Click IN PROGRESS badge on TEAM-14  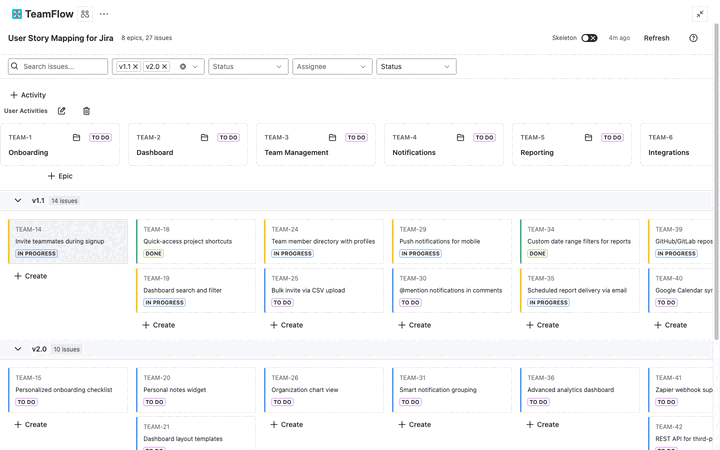36,253
